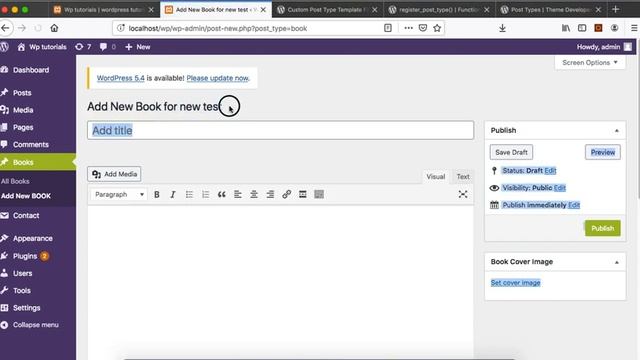
Task: Apply italic formatting in editor toolbar
Action: [x=173, y=195]
